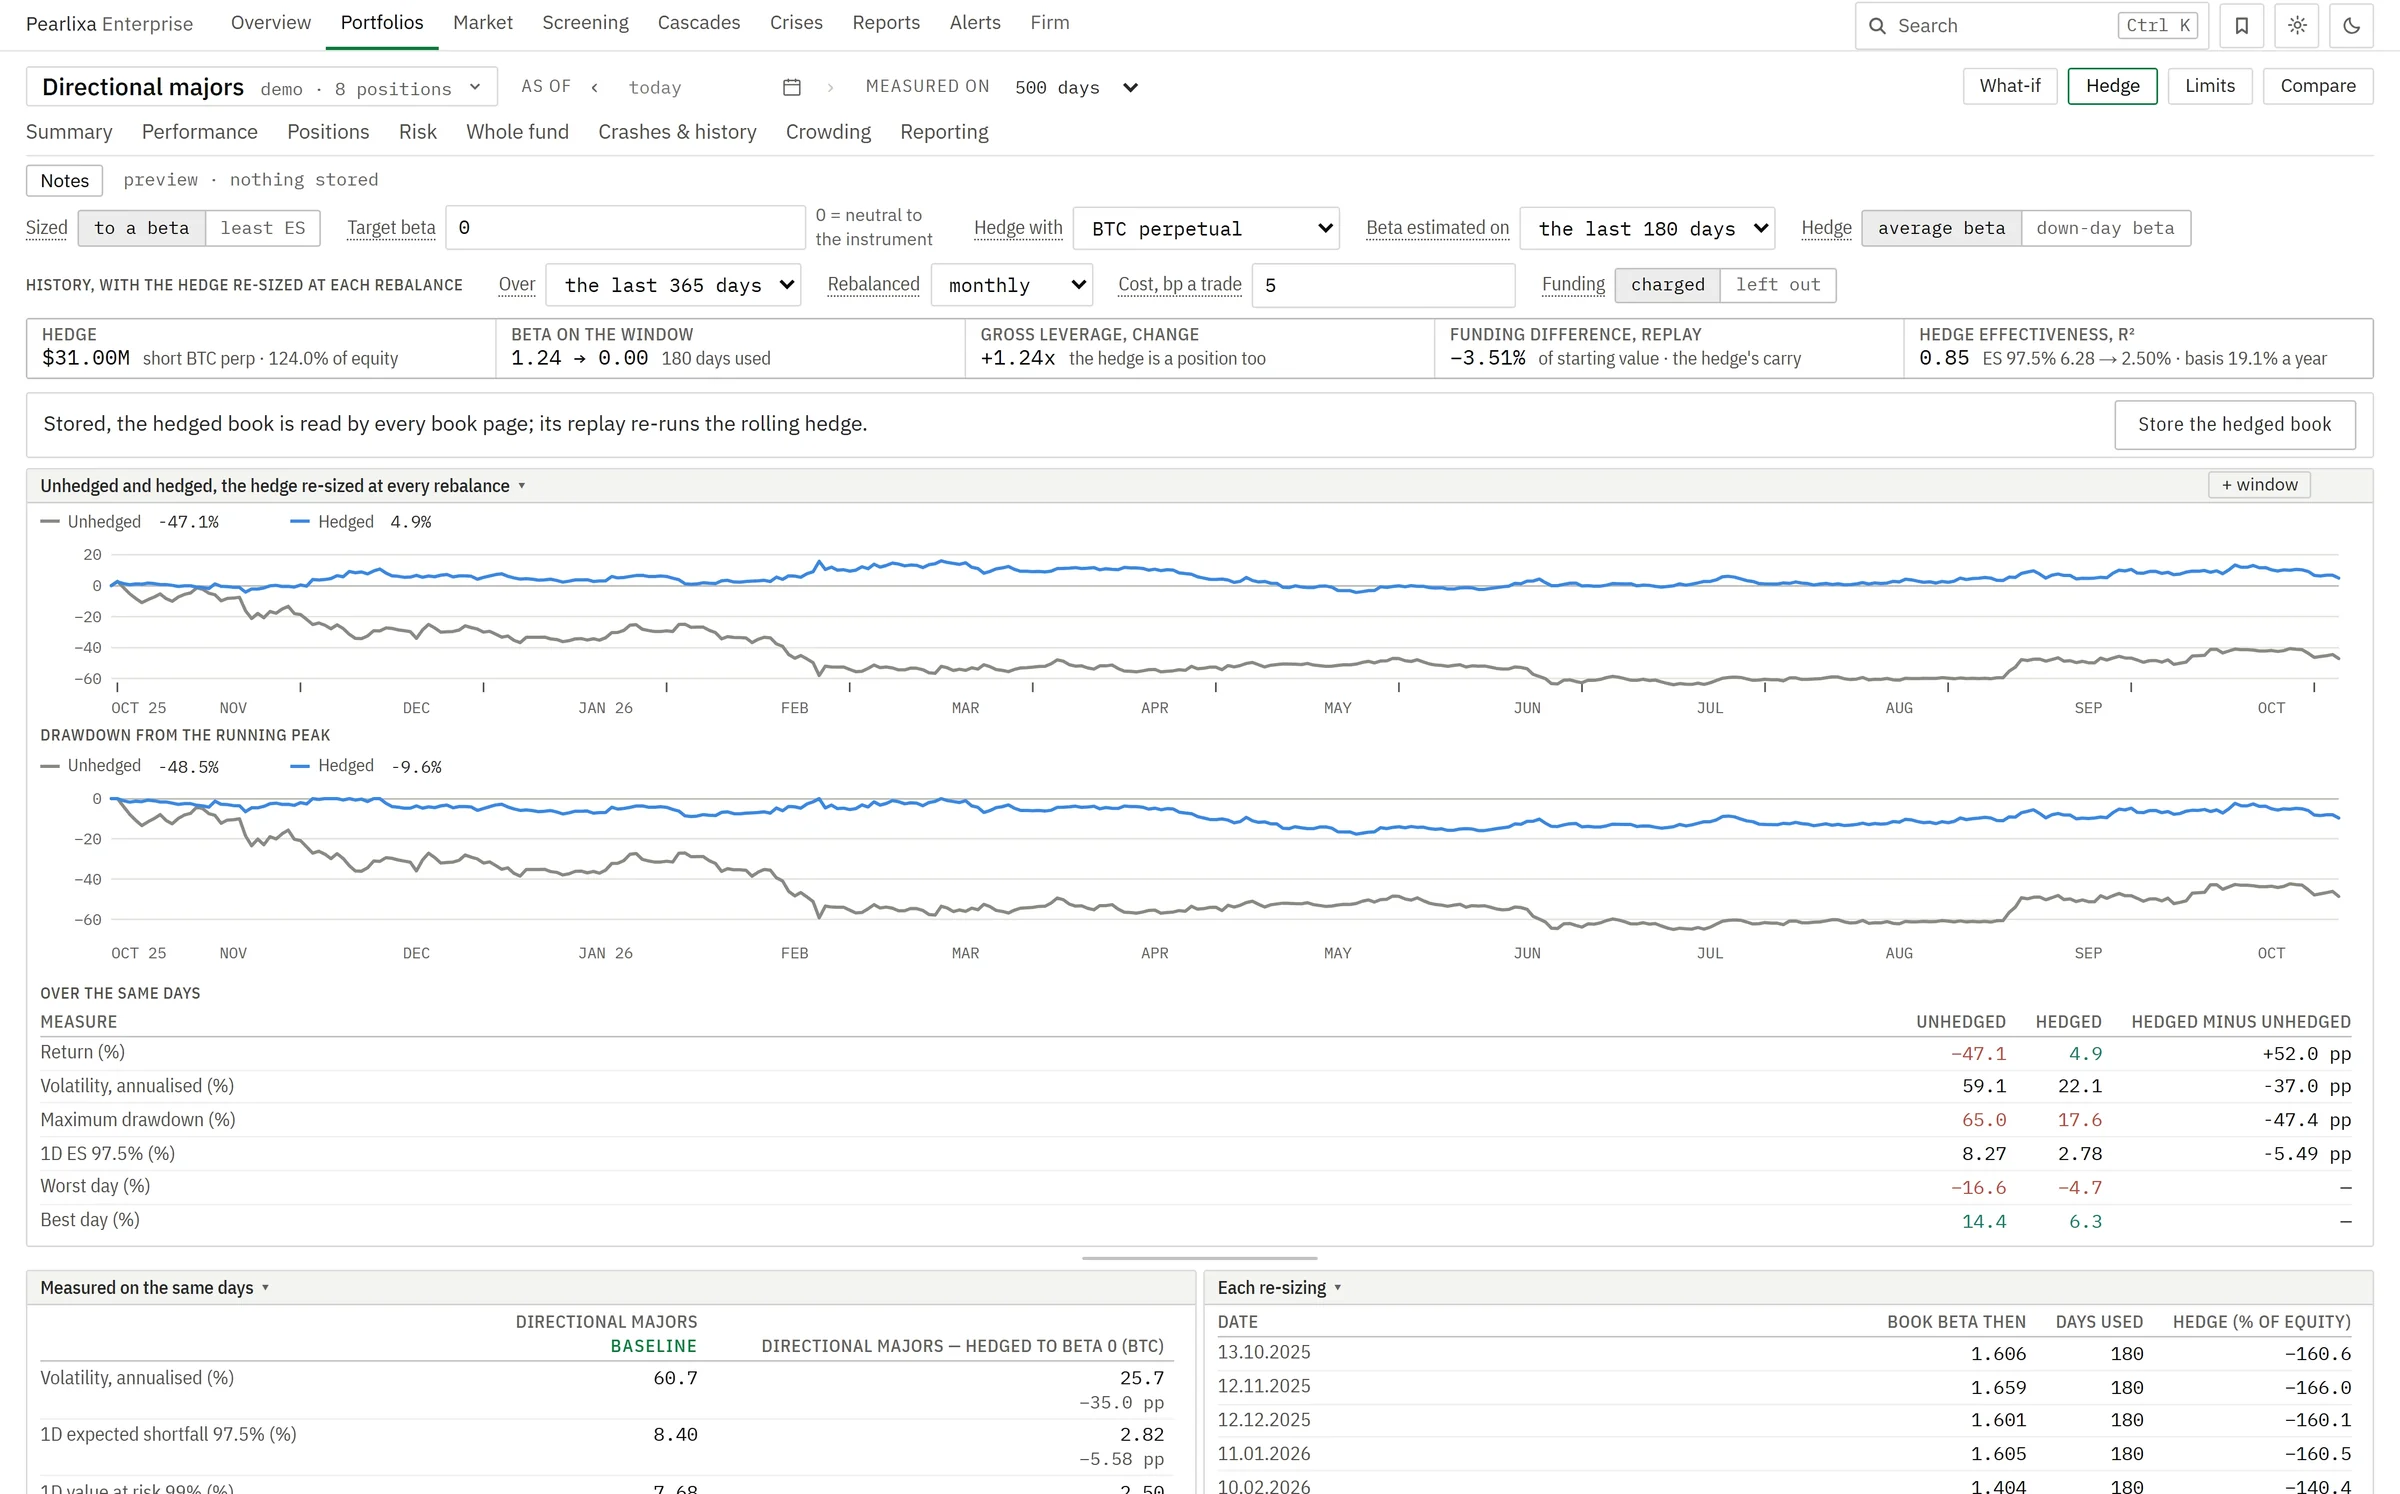This screenshot has height=1494, width=2400.
Task: Choose 'average beta' hedge mode
Action: (x=1941, y=228)
